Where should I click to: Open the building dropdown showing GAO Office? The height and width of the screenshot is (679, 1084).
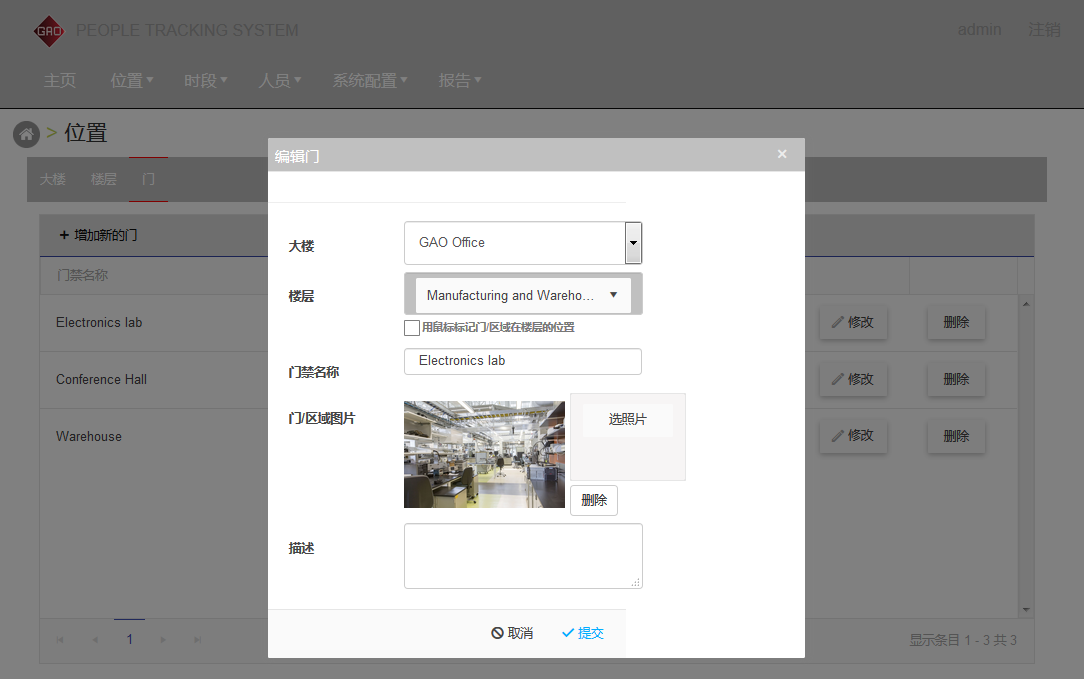pyautogui.click(x=633, y=243)
